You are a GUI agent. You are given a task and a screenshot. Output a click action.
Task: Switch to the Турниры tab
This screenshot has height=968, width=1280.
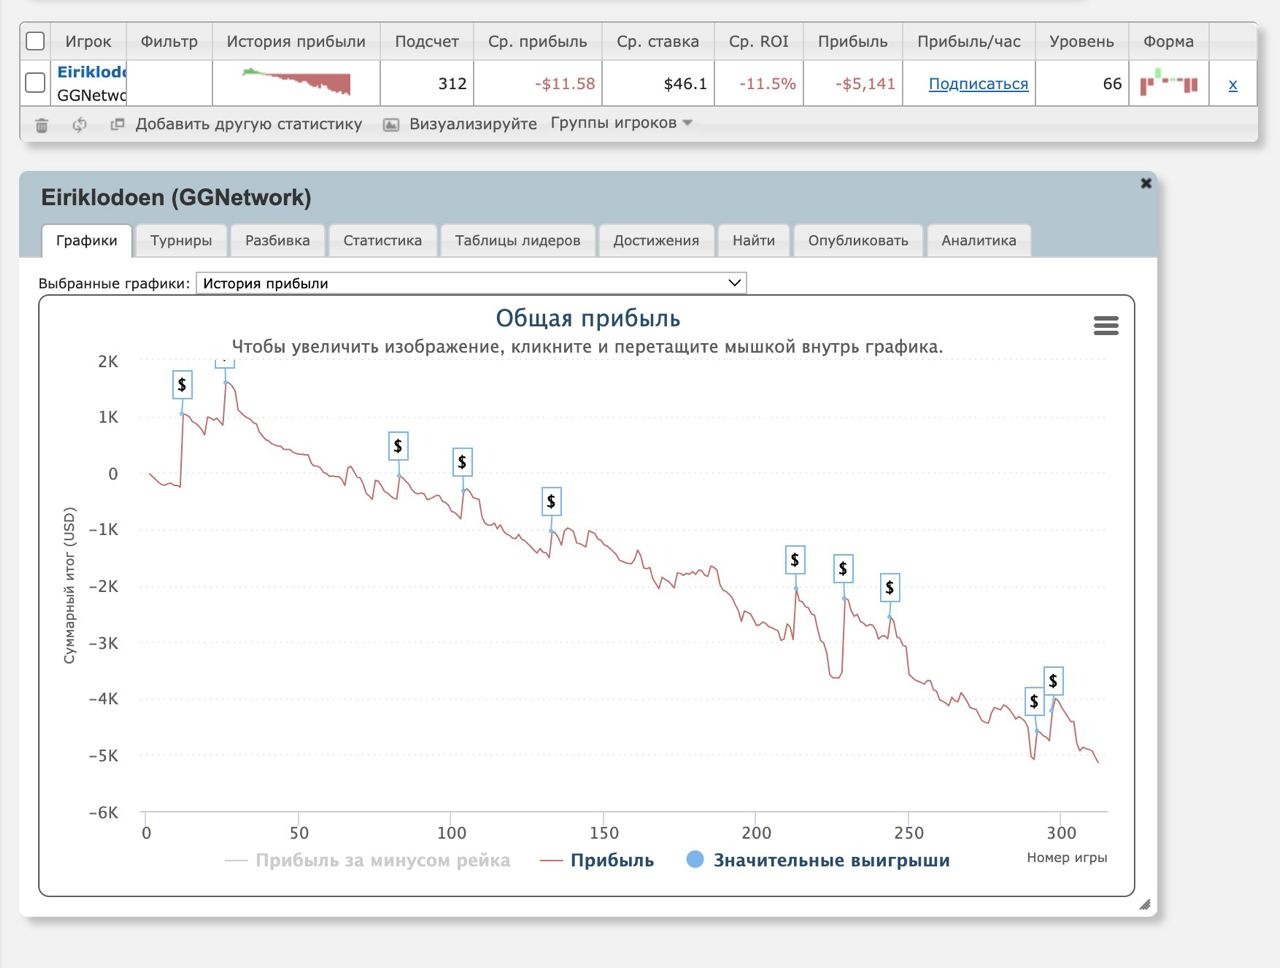tap(181, 240)
